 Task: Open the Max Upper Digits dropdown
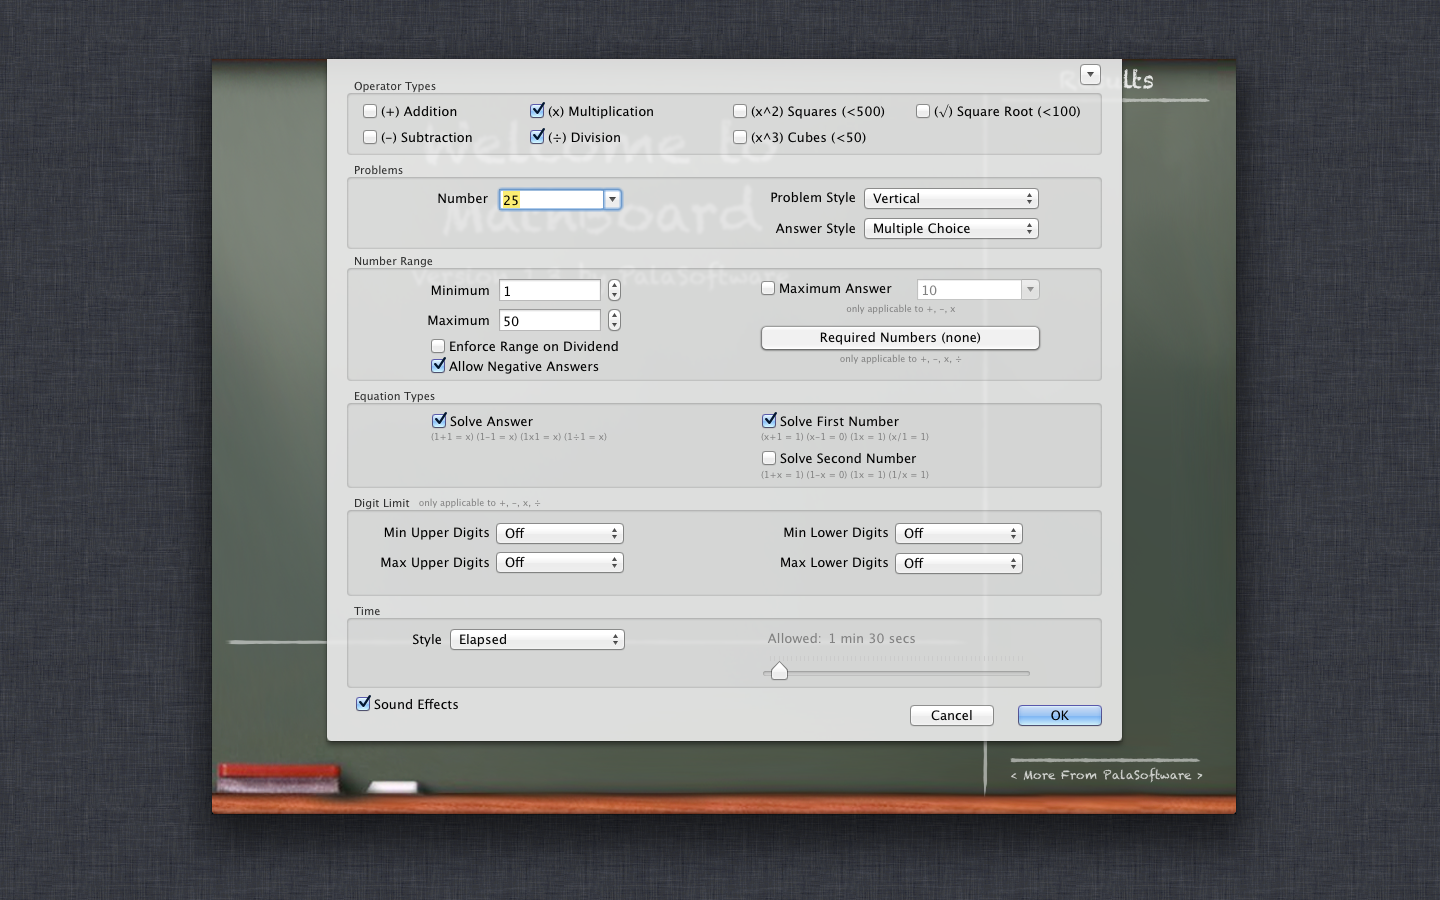coord(560,563)
